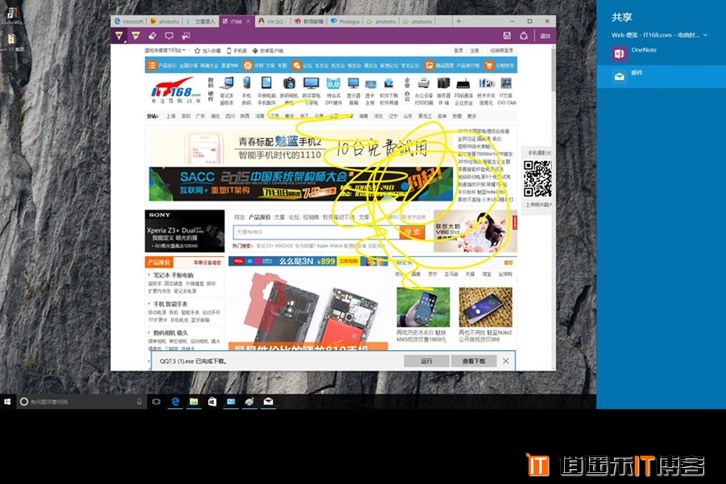Open the 手机版 mobile version link
The image size is (726, 484).
tap(237, 50)
